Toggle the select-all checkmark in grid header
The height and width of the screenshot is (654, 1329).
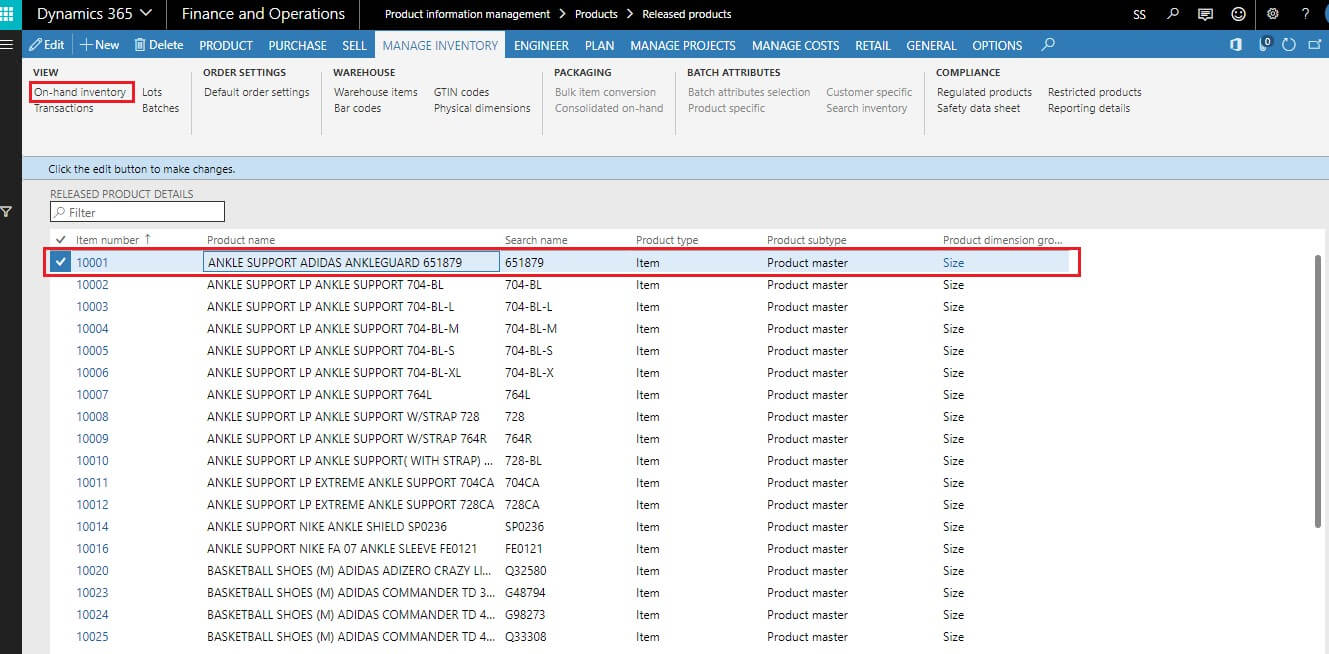[61, 240]
